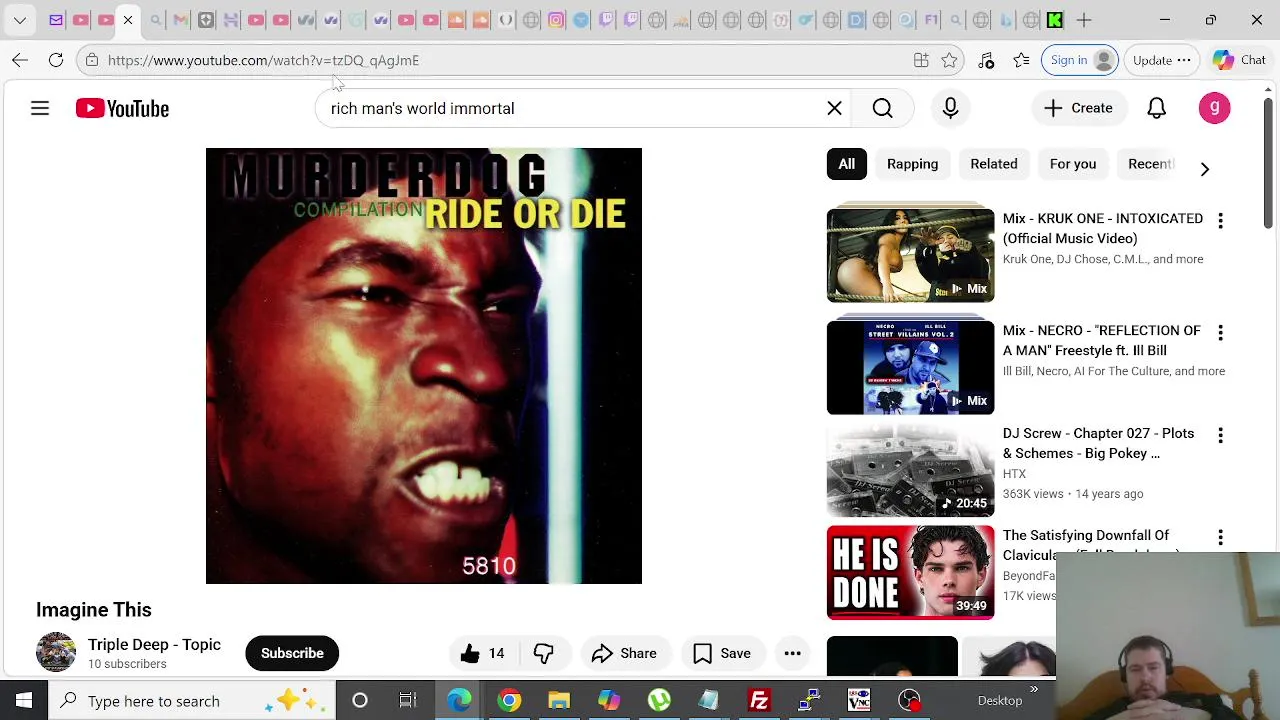Open the Create menu
The width and height of the screenshot is (1280, 720).
pos(1078,108)
